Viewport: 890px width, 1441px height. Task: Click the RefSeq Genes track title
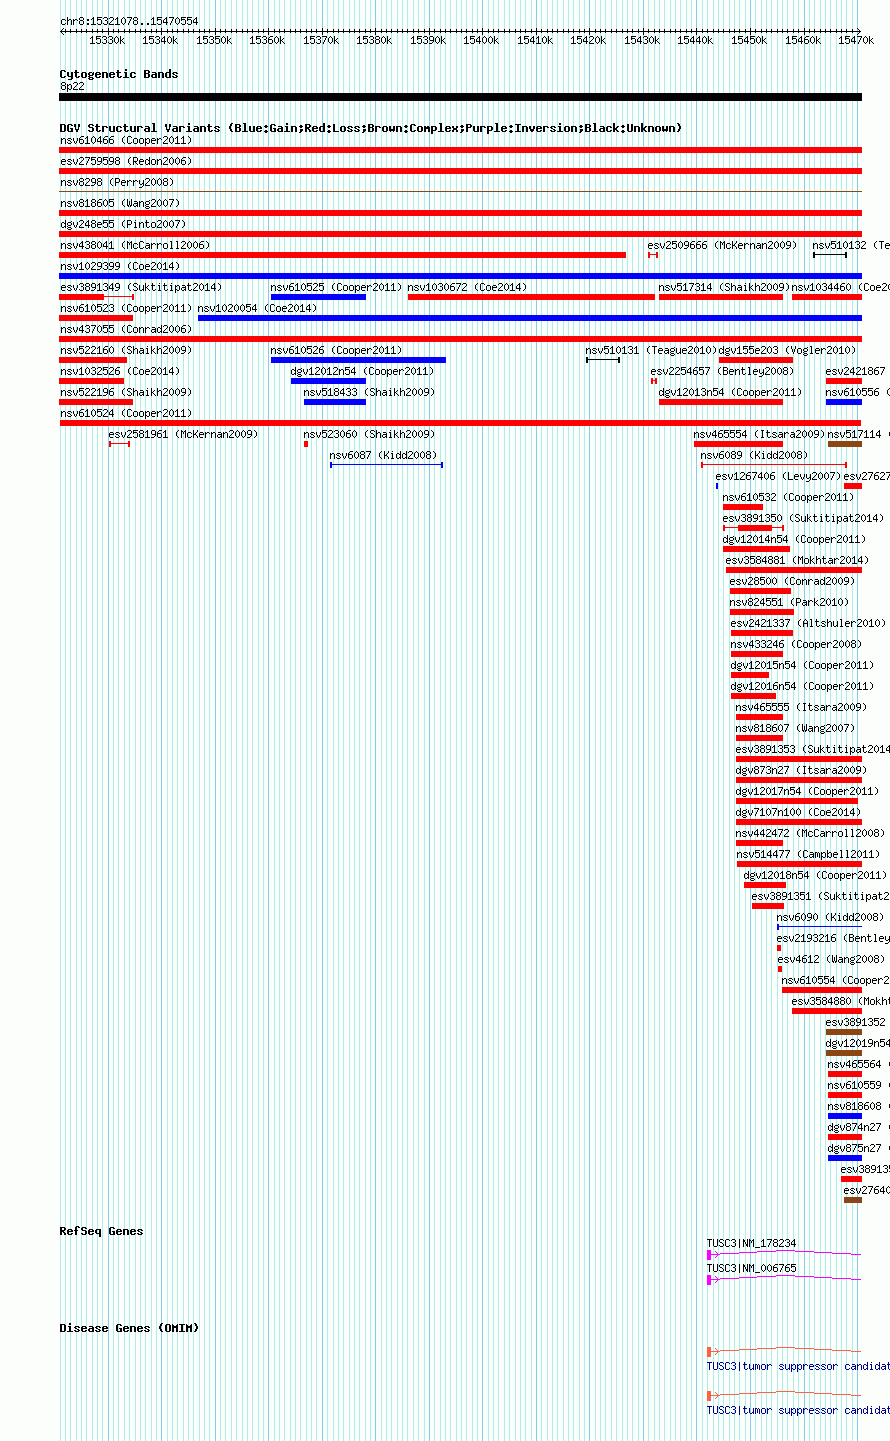[101, 1231]
